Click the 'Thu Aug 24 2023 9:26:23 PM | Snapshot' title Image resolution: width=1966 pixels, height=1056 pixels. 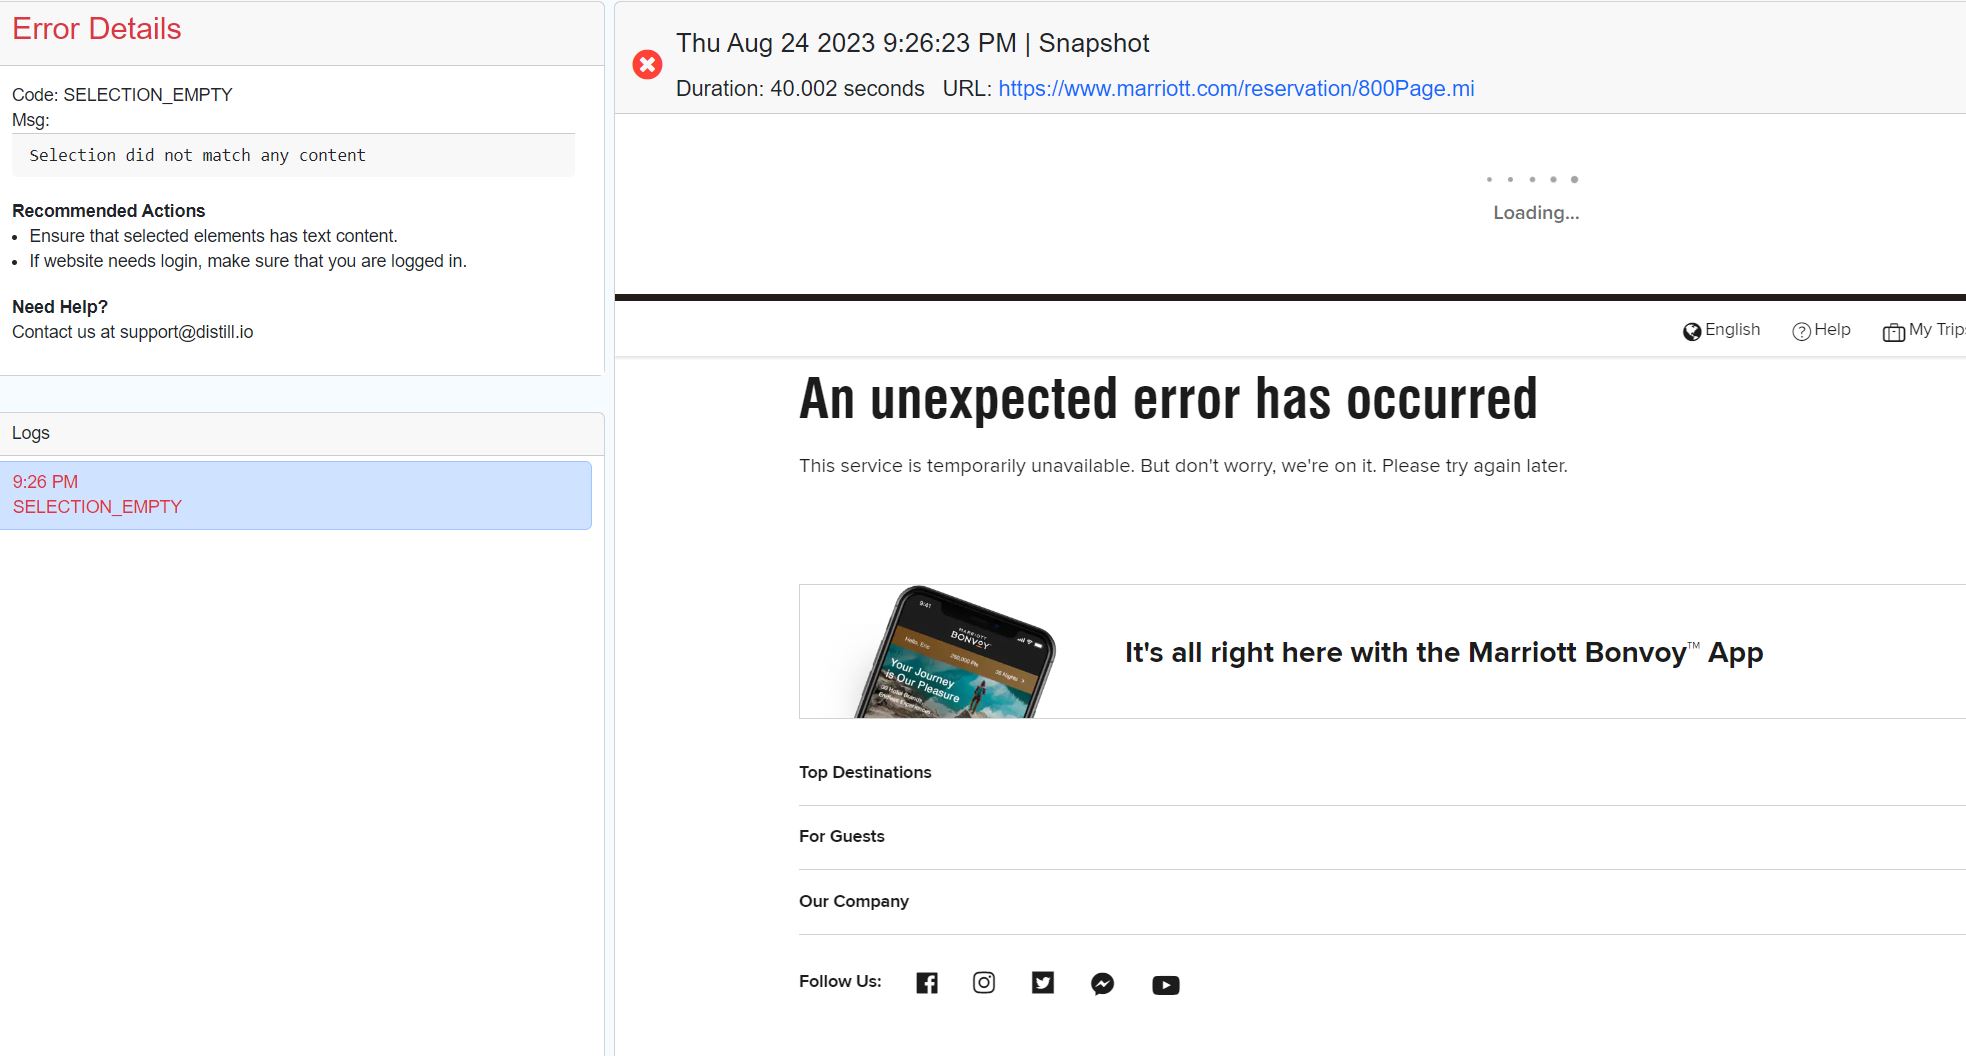[x=913, y=43]
